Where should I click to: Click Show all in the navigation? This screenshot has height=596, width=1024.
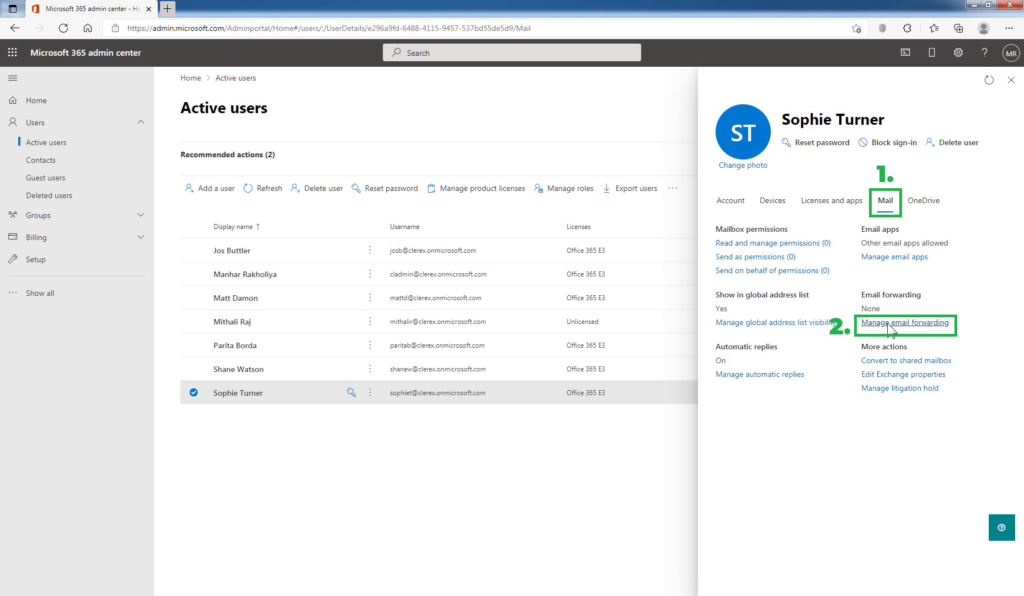pos(40,293)
